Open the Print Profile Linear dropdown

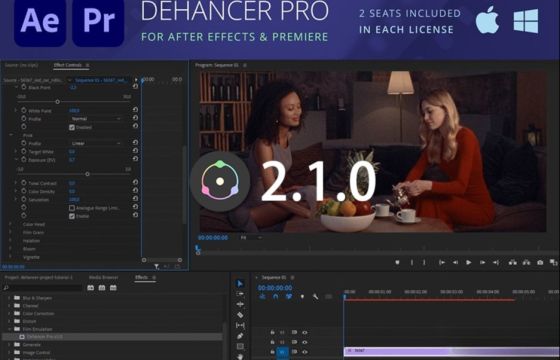96,143
